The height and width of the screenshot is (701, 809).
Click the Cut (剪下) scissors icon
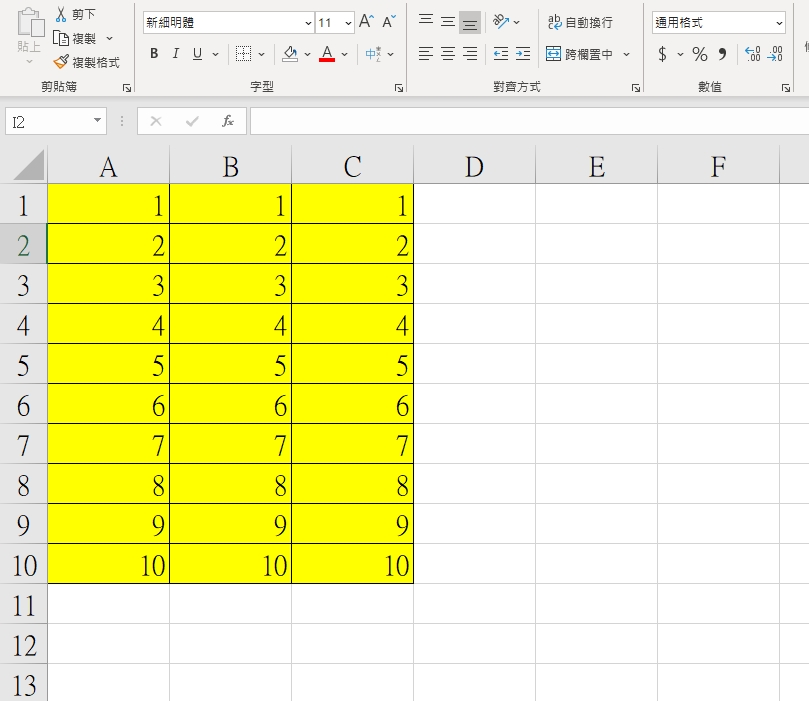tap(61, 14)
